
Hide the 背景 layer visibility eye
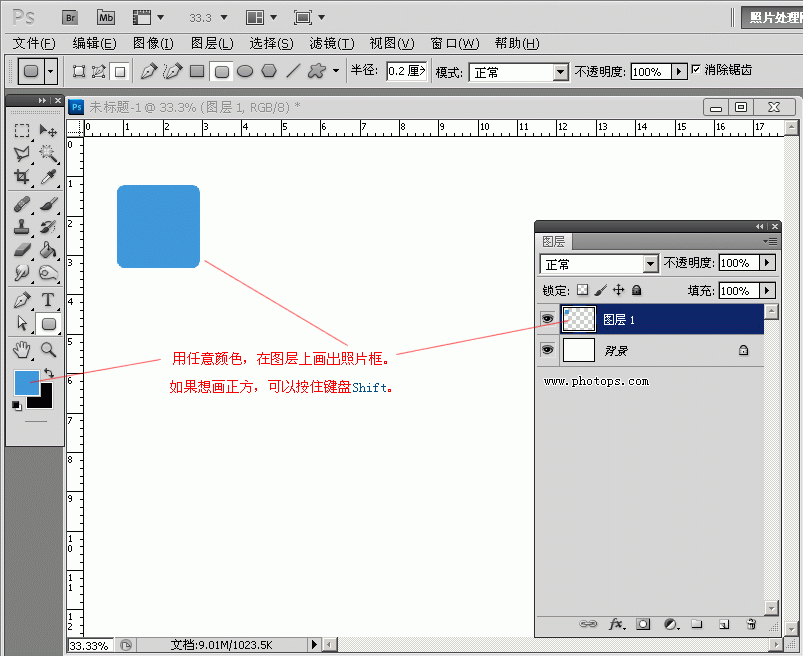547,349
